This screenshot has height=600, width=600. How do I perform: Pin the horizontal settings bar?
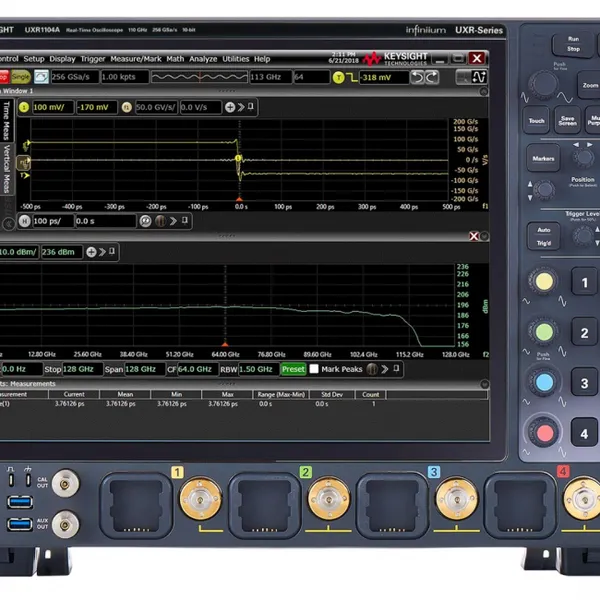pyautogui.click(x=185, y=220)
